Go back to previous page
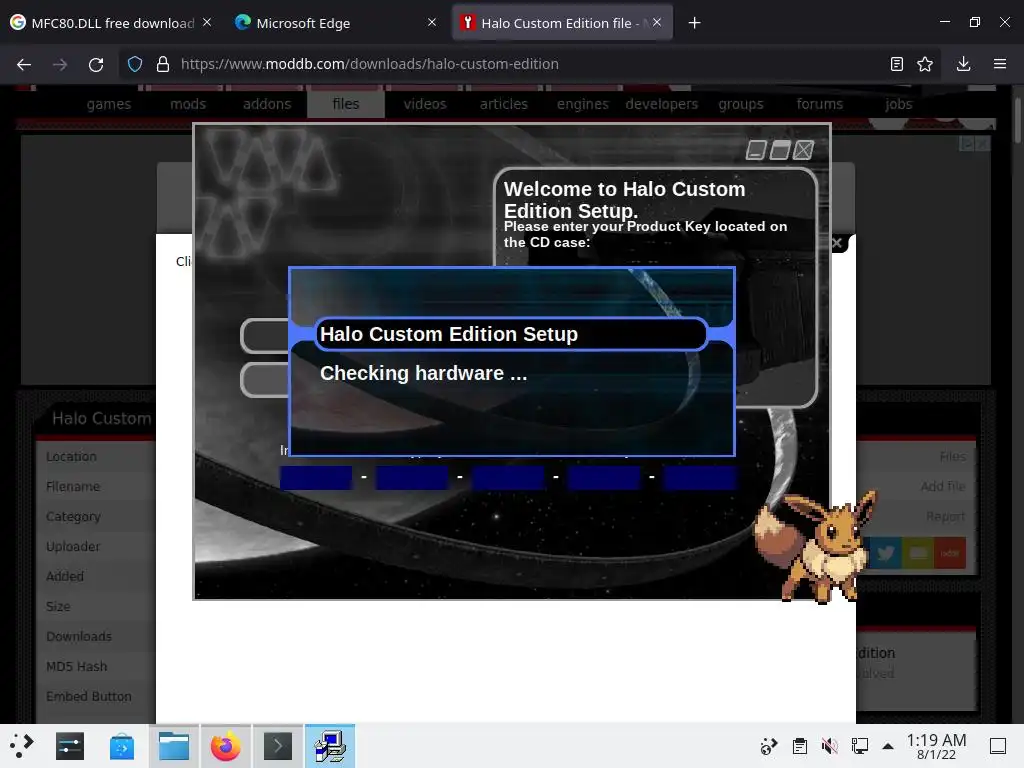This screenshot has height=768, width=1024. (24, 64)
